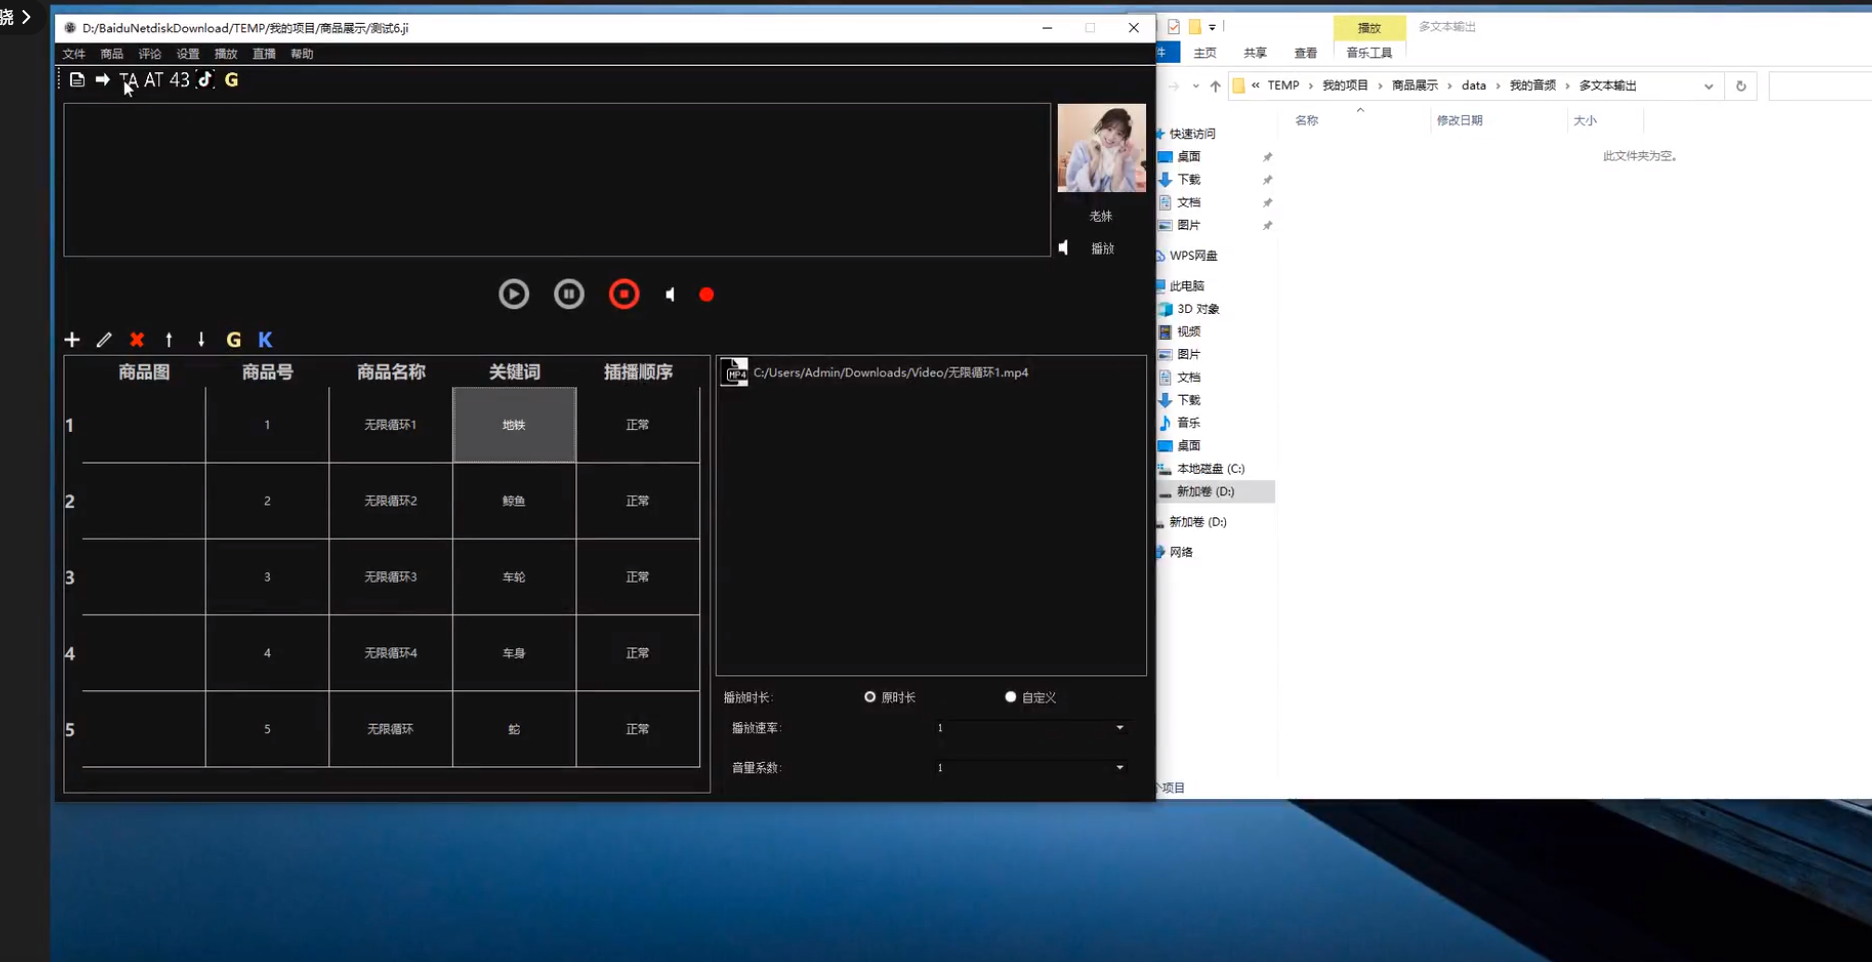Sort by 修改日期 column in Explorer

[1459, 120]
